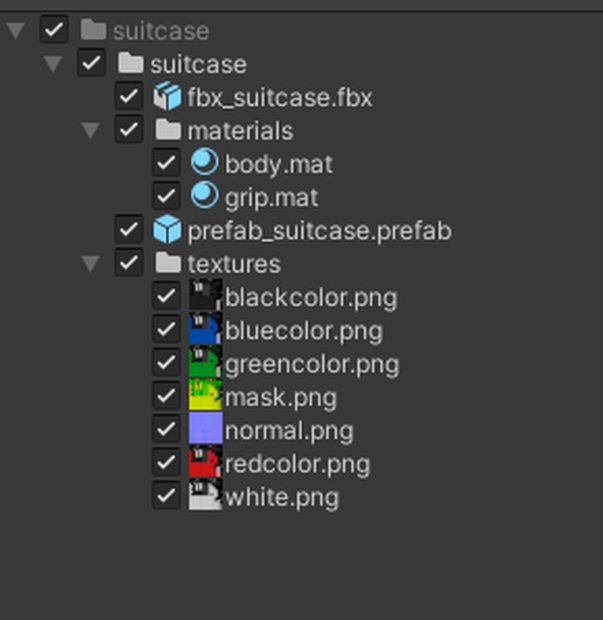This screenshot has height=620, width=603.
Task: Click the materials folder icon
Action: click(168, 130)
